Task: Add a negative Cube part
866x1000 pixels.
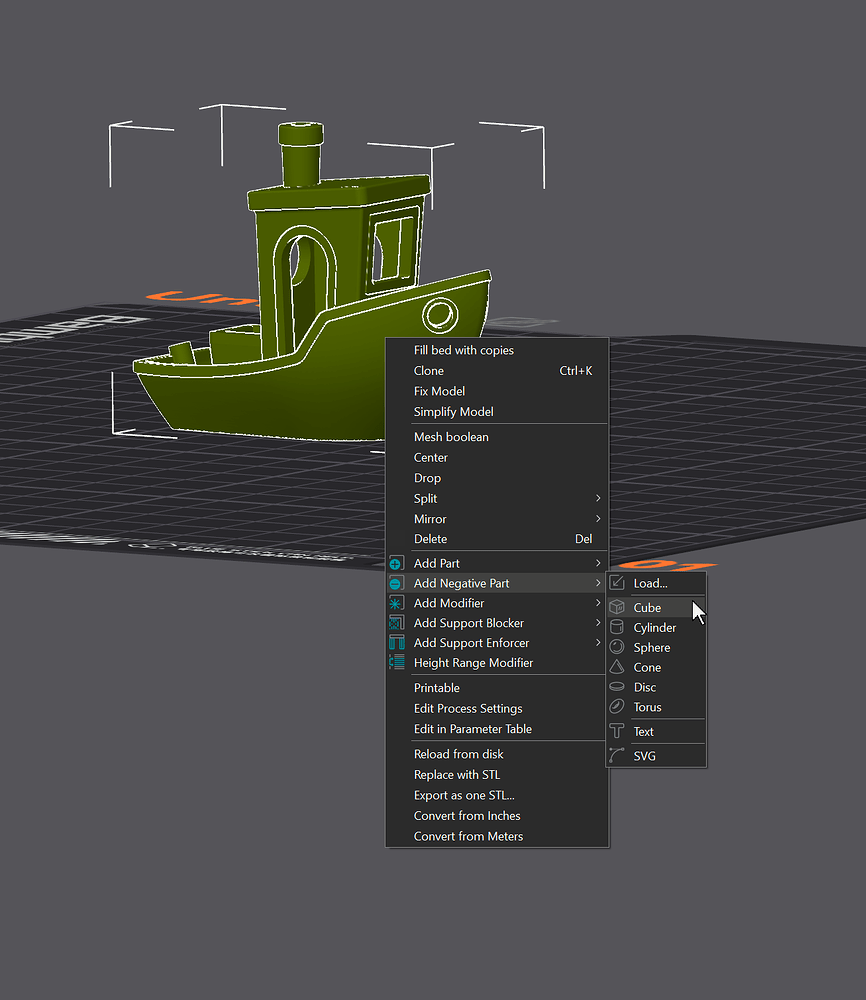Action: click(x=656, y=607)
